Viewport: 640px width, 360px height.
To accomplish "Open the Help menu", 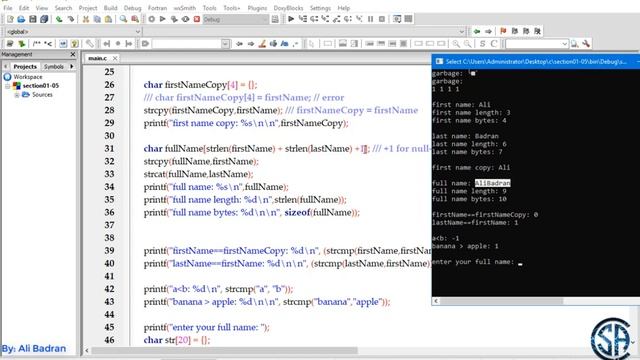I will pos(344,8).
